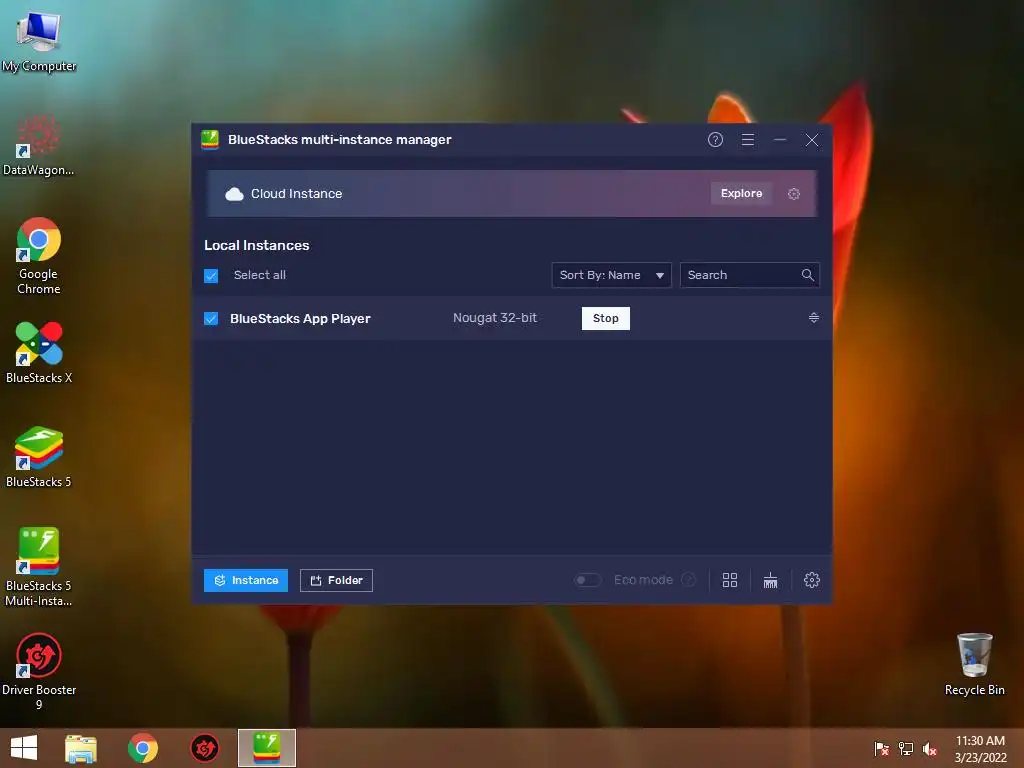The image size is (1024, 768).
Task: Click the Folder button
Action: point(336,580)
